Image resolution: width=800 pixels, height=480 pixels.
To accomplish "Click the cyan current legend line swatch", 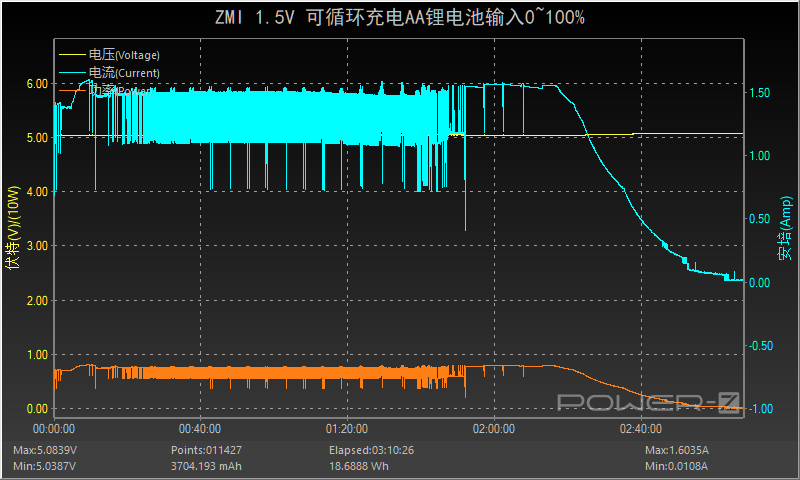I will pyautogui.click(x=72, y=73).
